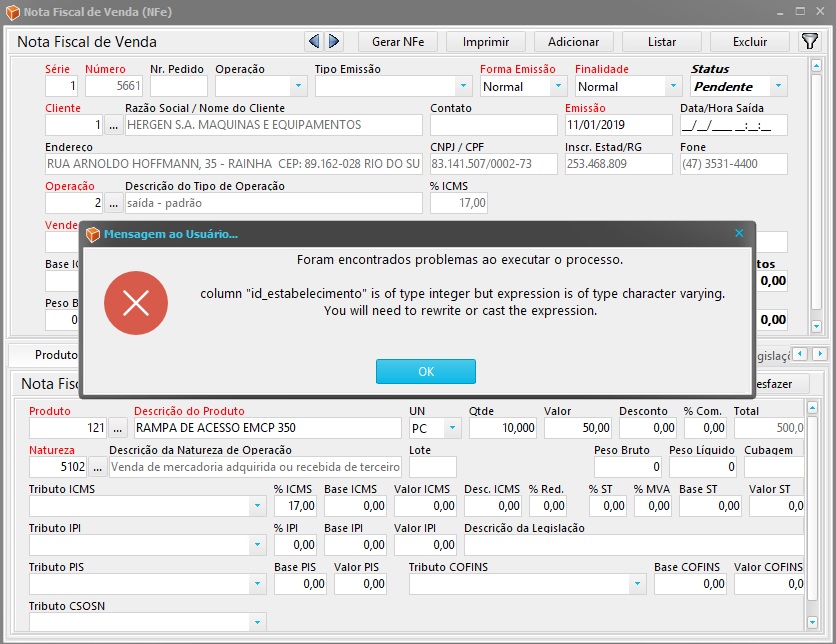Screen dimensions: 836x644
Task: Click the Imprimir button
Action: pos(486,42)
